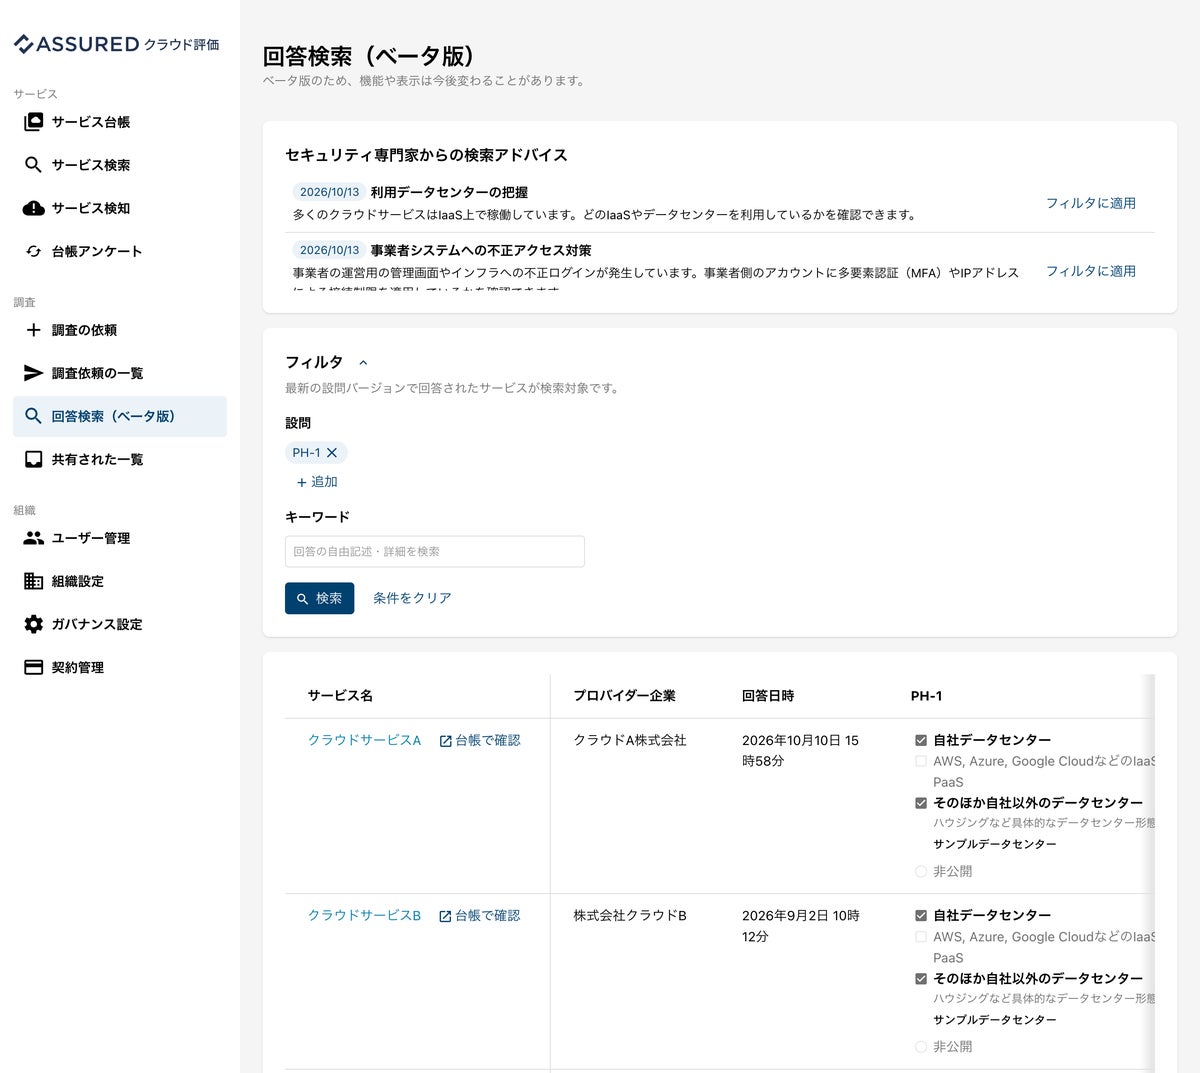This screenshot has width=1200, height=1073.
Task: Click 2026/10/13 badge on 利用データセンターの把握
Action: pyautogui.click(x=329, y=192)
